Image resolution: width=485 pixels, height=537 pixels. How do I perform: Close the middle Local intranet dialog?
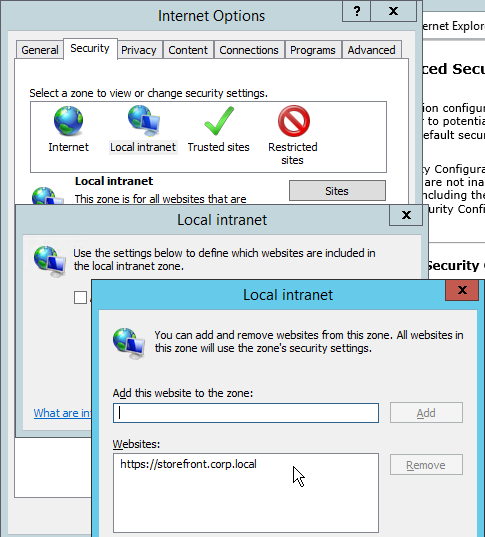tap(406, 215)
